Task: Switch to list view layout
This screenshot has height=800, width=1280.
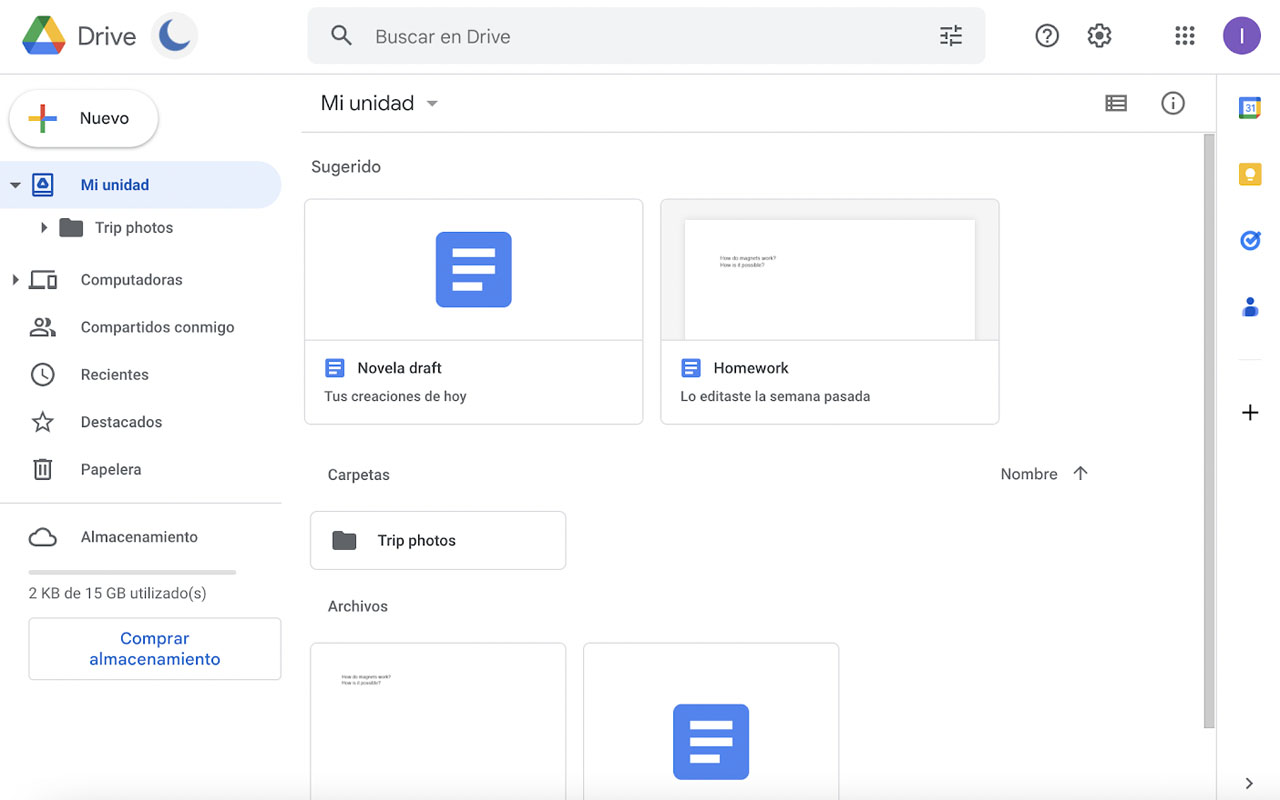Action: 1116,103
